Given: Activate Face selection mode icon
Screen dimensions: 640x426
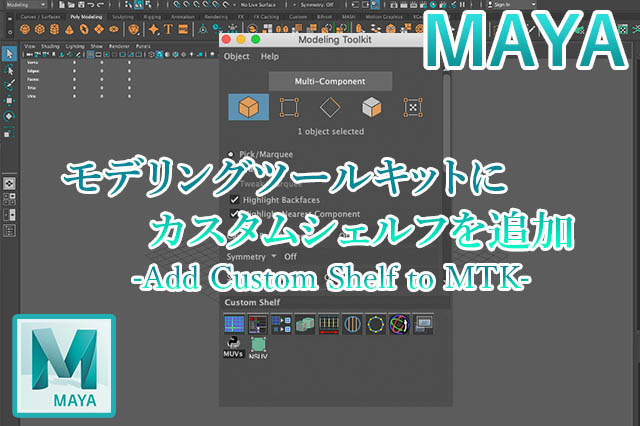Looking at the screenshot, I should point(370,108).
